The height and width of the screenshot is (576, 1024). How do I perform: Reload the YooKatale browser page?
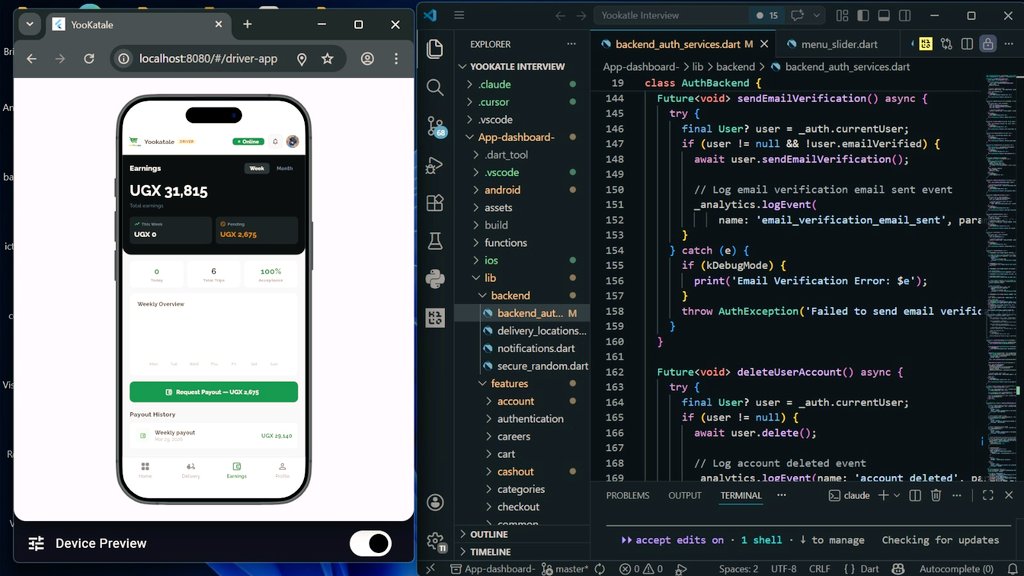[89, 59]
